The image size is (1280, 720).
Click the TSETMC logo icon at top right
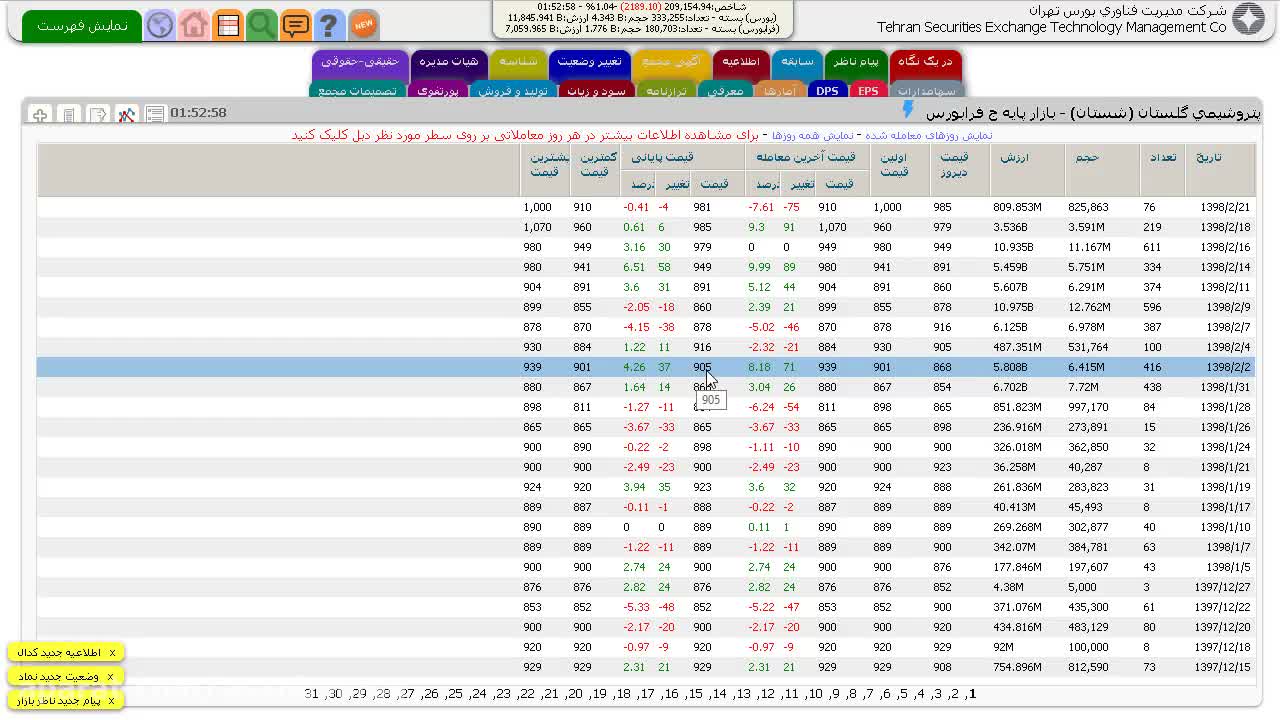[1248, 20]
